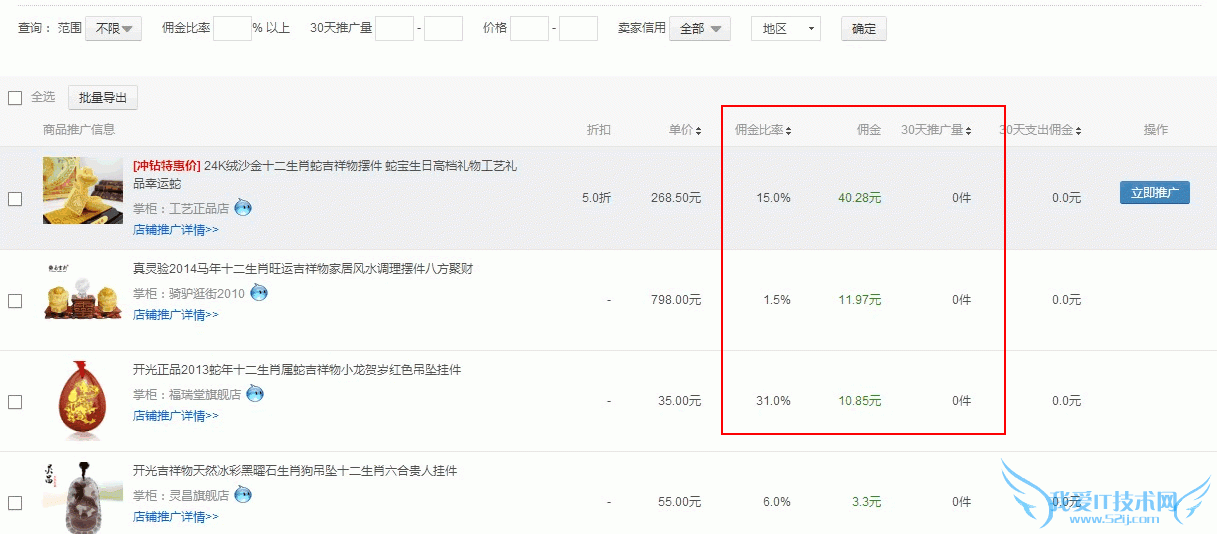Sort by 30天推广量 column header

point(936,130)
